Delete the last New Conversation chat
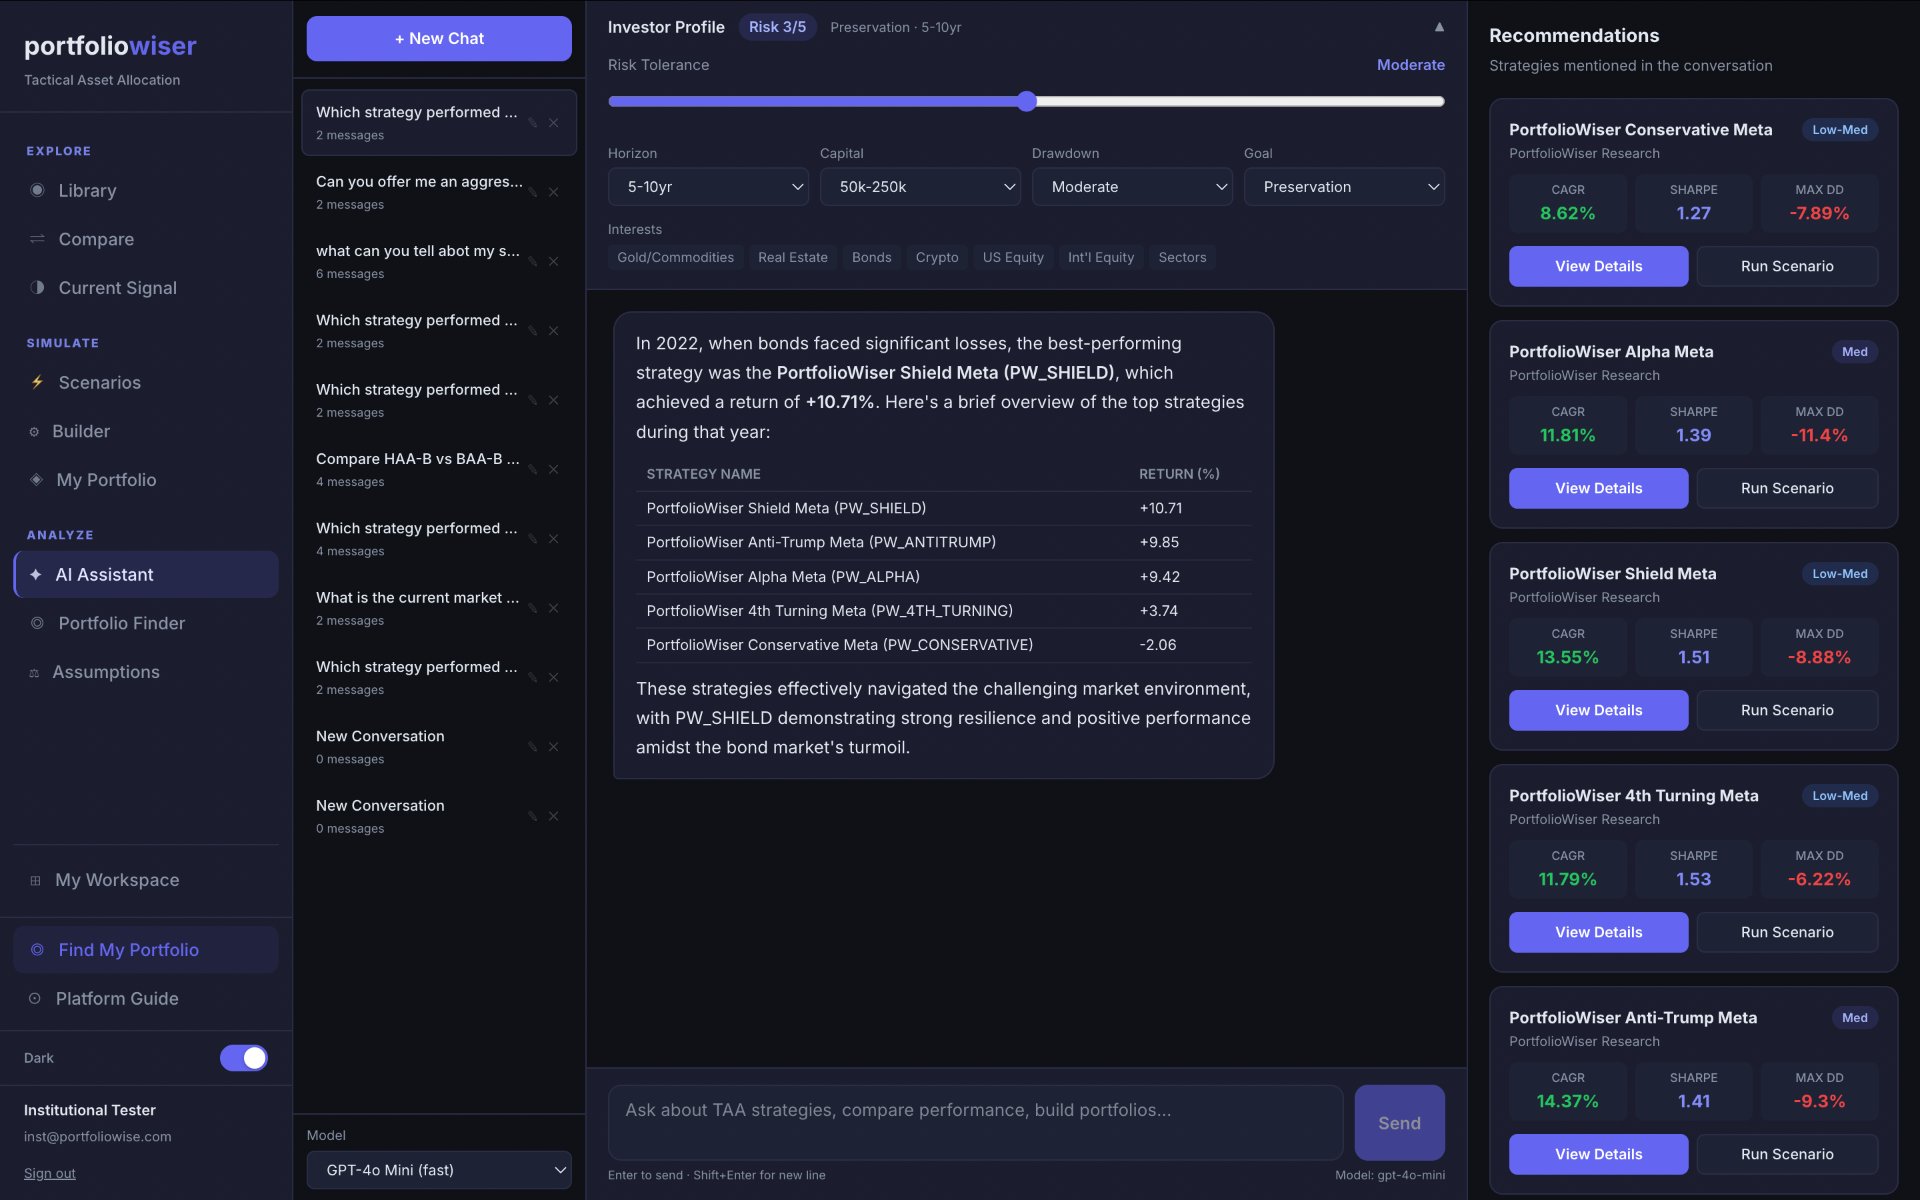 554,816
